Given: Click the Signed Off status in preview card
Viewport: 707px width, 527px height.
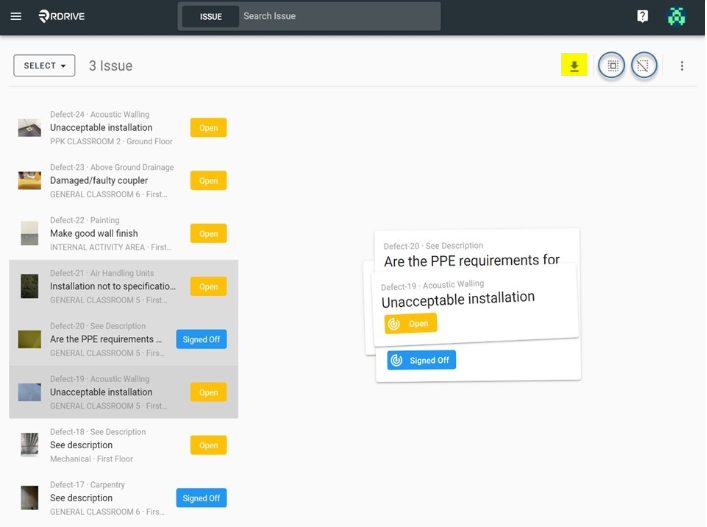Looking at the screenshot, I should pos(421,360).
